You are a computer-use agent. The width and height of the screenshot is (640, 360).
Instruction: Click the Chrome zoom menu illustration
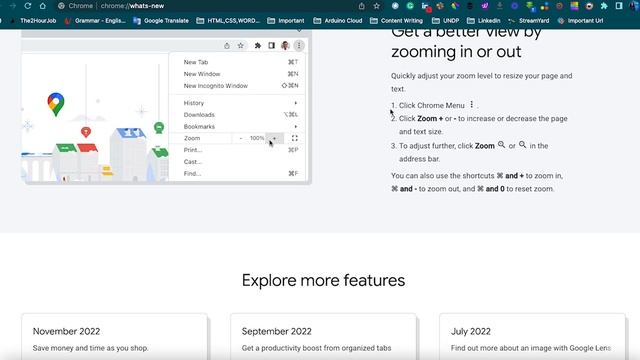166,107
